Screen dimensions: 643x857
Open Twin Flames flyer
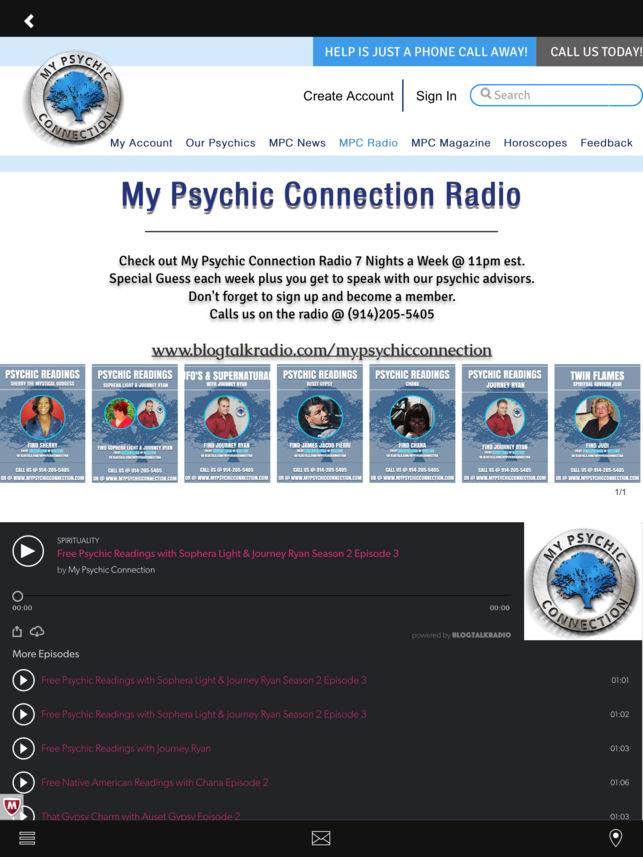(597, 423)
